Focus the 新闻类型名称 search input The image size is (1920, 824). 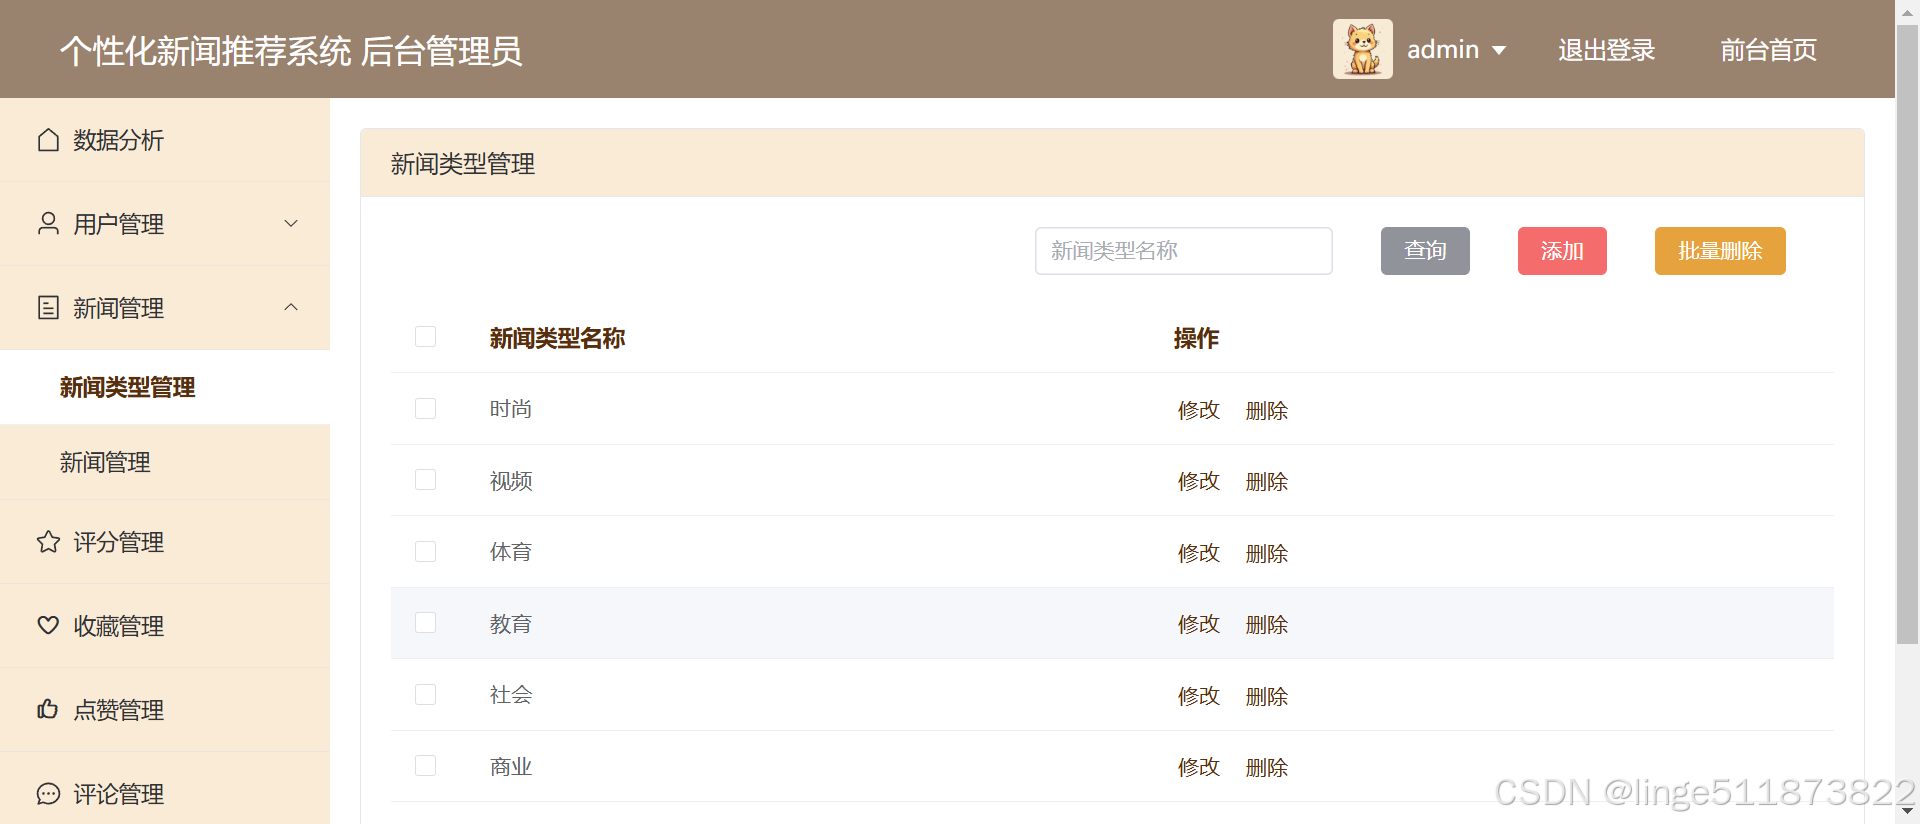click(1183, 251)
